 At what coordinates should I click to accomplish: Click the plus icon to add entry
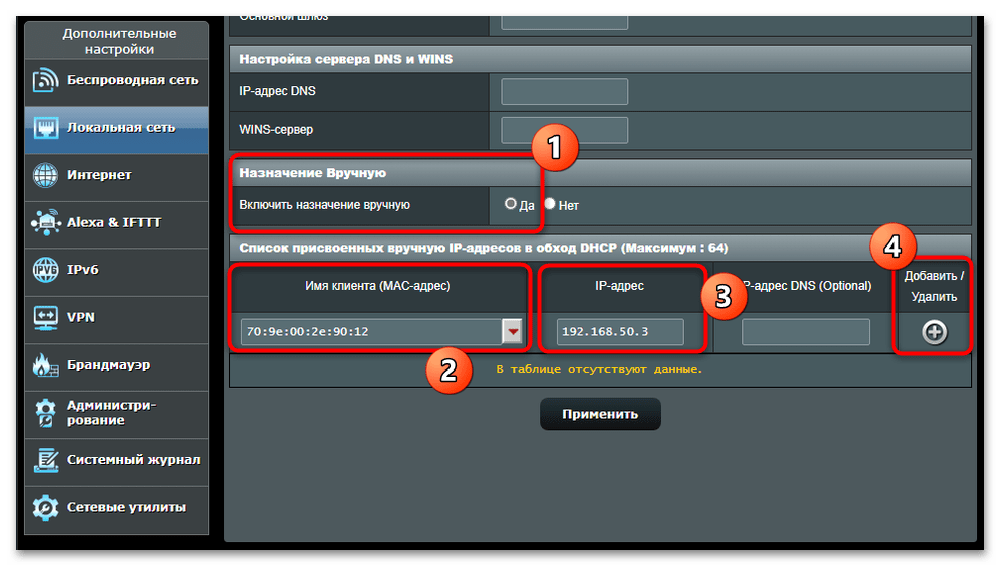[x=934, y=332]
